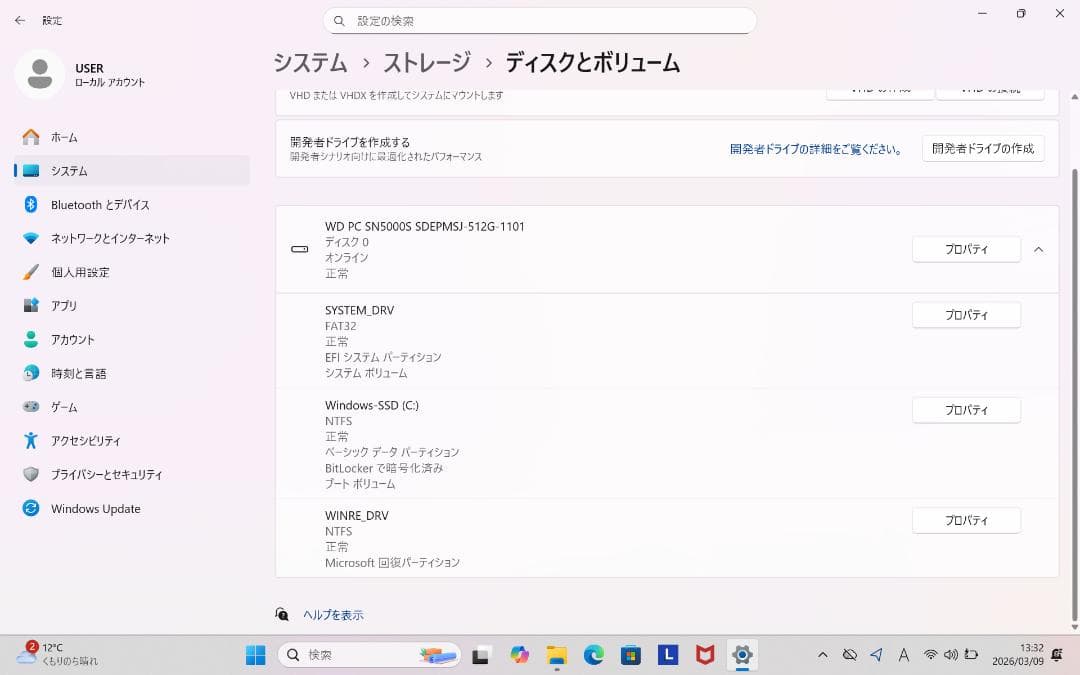Open プロパティ for WD PC SN5000S disk
Image resolution: width=1080 pixels, height=675 pixels.
(966, 249)
